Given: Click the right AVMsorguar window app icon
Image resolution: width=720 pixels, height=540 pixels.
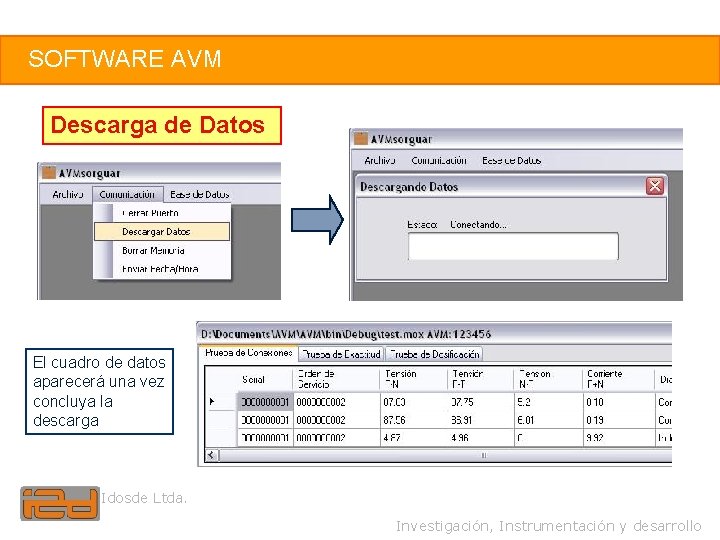Looking at the screenshot, I should click(x=360, y=138).
